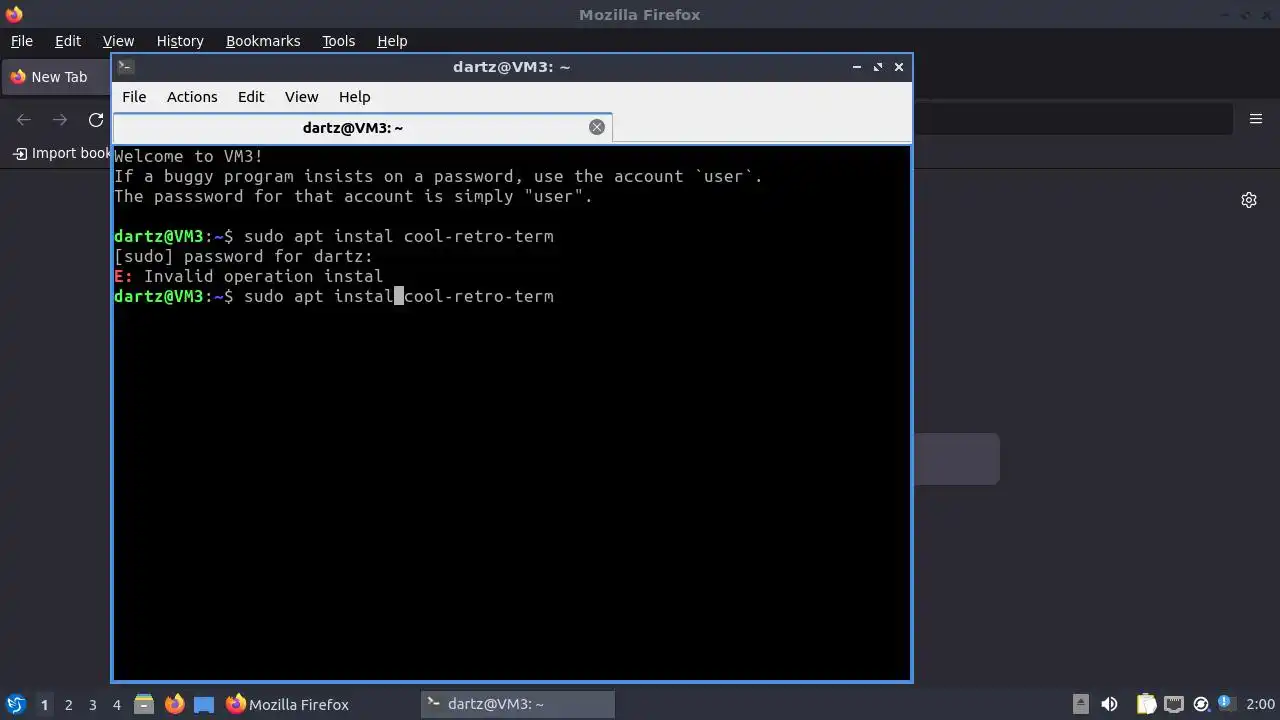The image size is (1280, 720).
Task: Click the show desktop panel icon
Action: [x=204, y=704]
